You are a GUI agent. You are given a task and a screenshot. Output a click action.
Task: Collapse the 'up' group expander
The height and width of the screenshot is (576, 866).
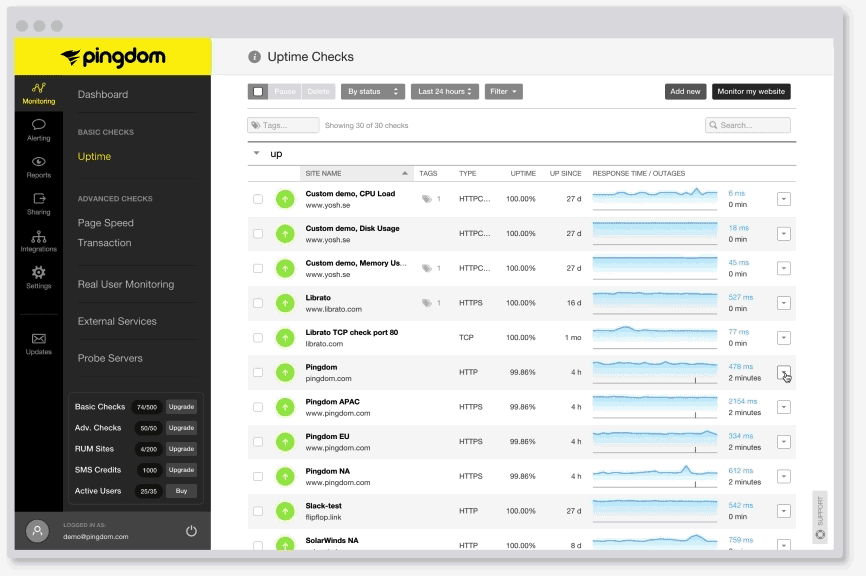tap(256, 153)
